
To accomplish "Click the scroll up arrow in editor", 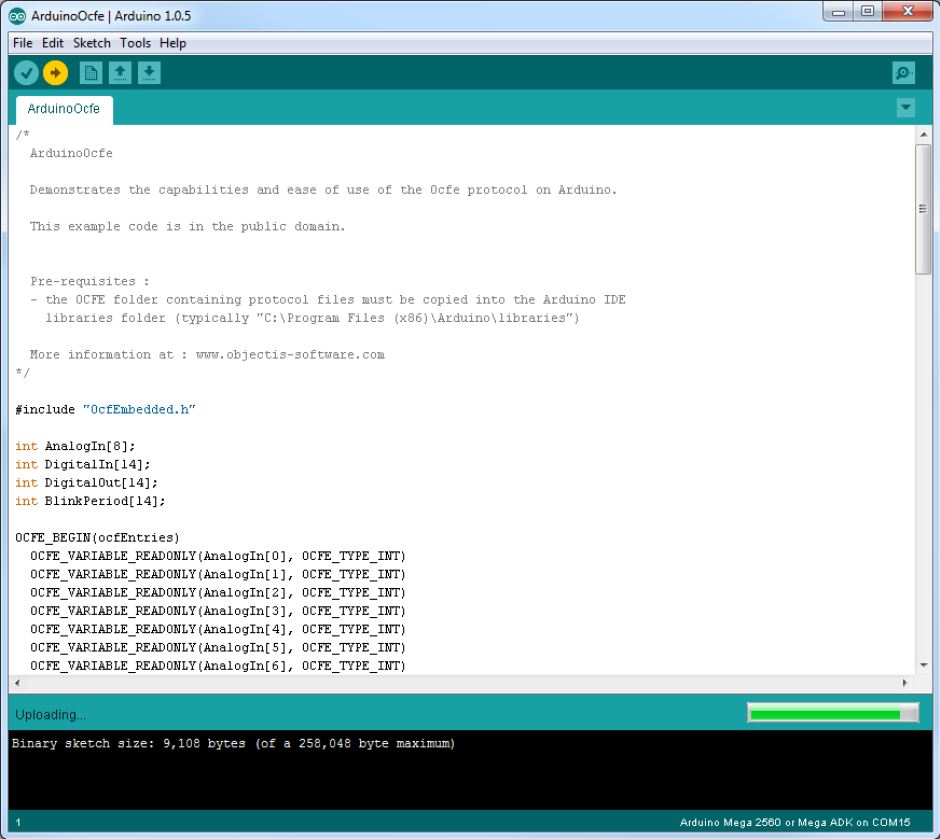I will pos(923,134).
